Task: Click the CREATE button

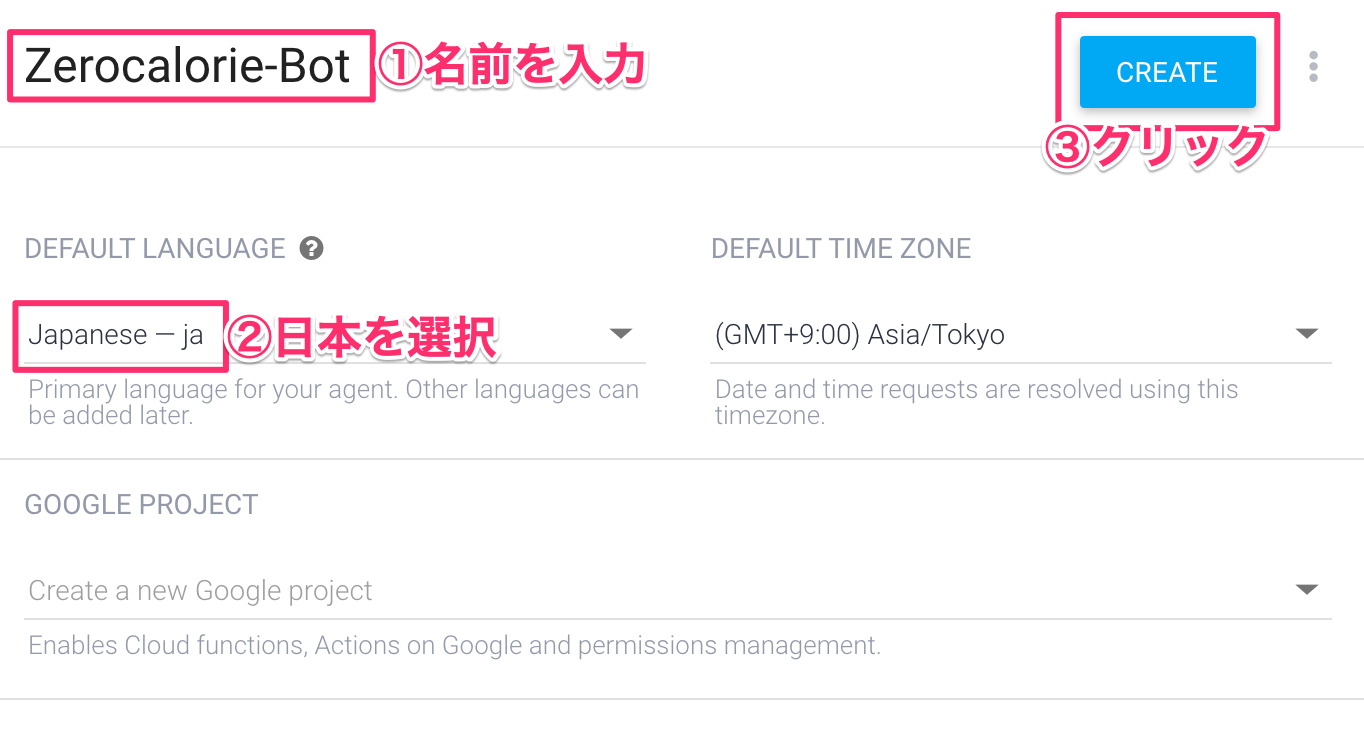Action: click(x=1167, y=72)
